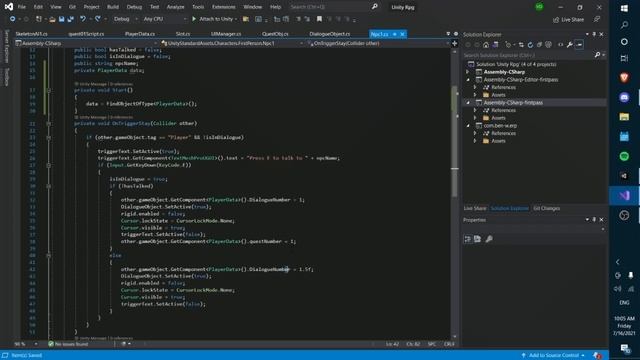Image resolution: width=640 pixels, height=360 pixels.
Task: Open Brave browser from the taskbar
Action: click(624, 78)
